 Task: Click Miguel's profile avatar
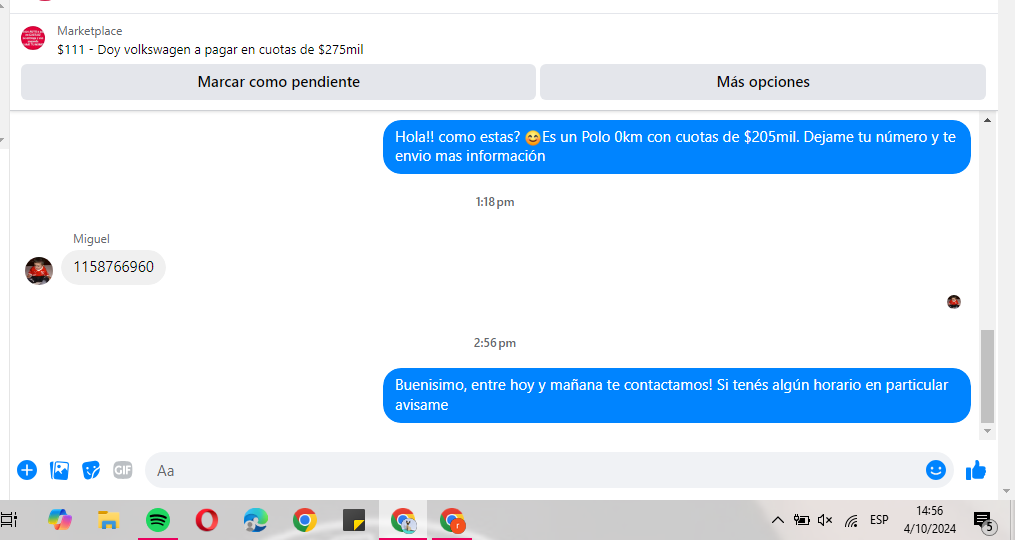(39, 271)
